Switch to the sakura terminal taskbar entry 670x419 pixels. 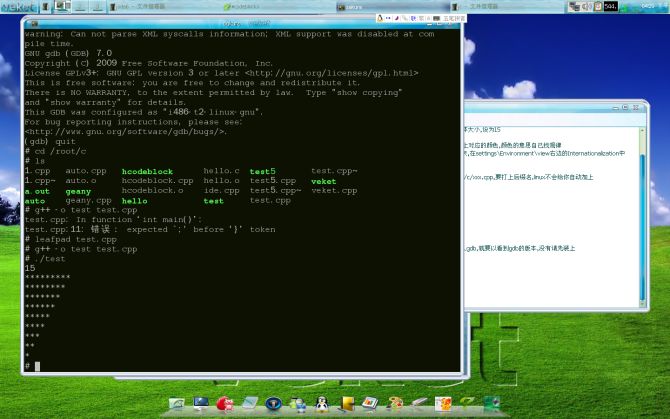[x=393, y=7]
